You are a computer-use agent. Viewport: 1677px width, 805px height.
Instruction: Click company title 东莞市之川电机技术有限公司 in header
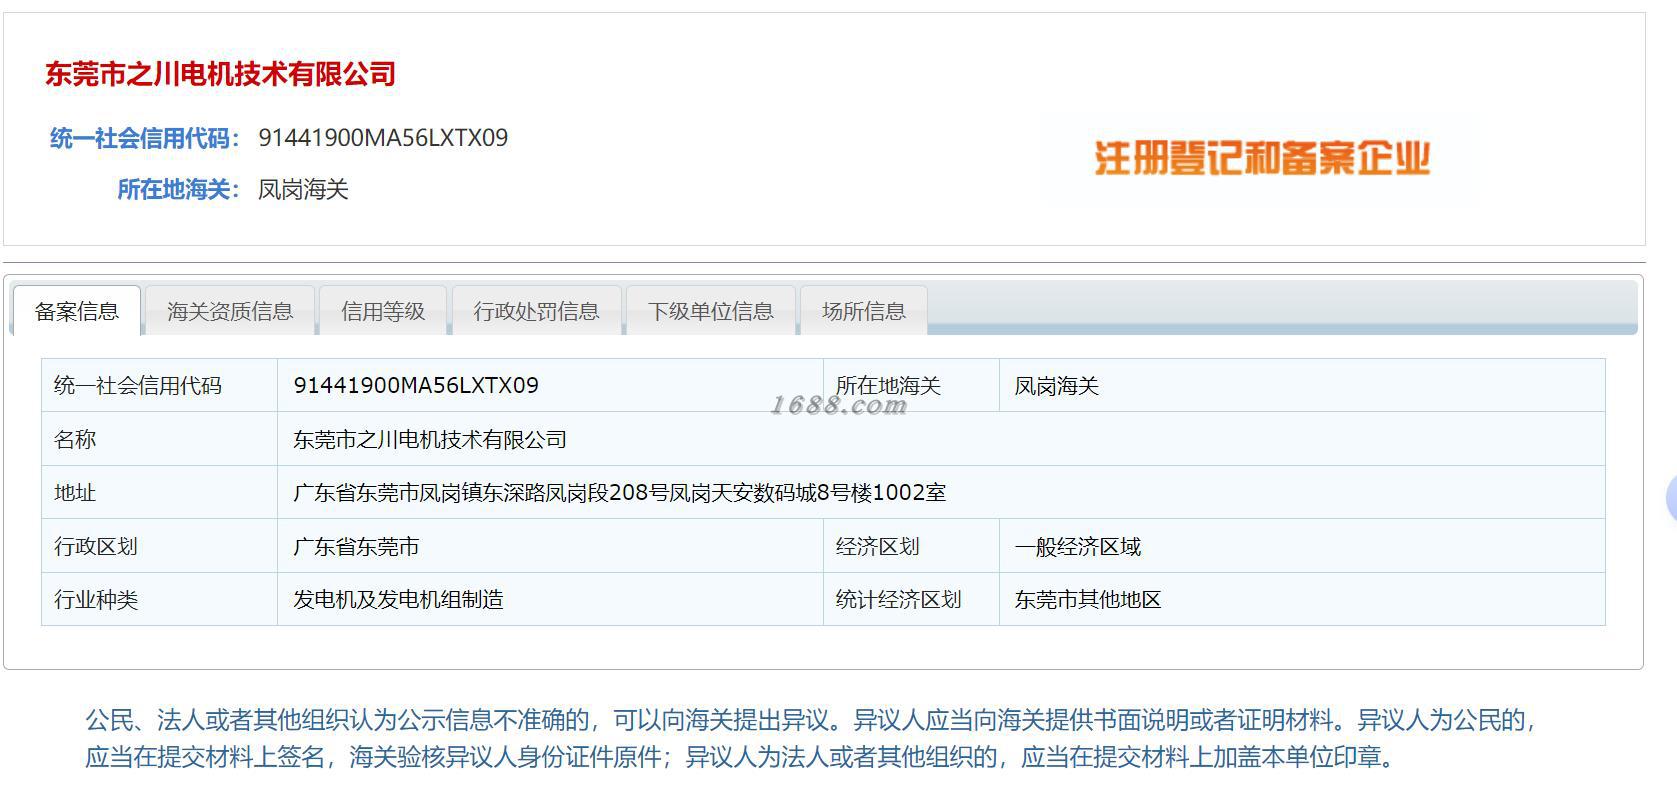pos(221,74)
